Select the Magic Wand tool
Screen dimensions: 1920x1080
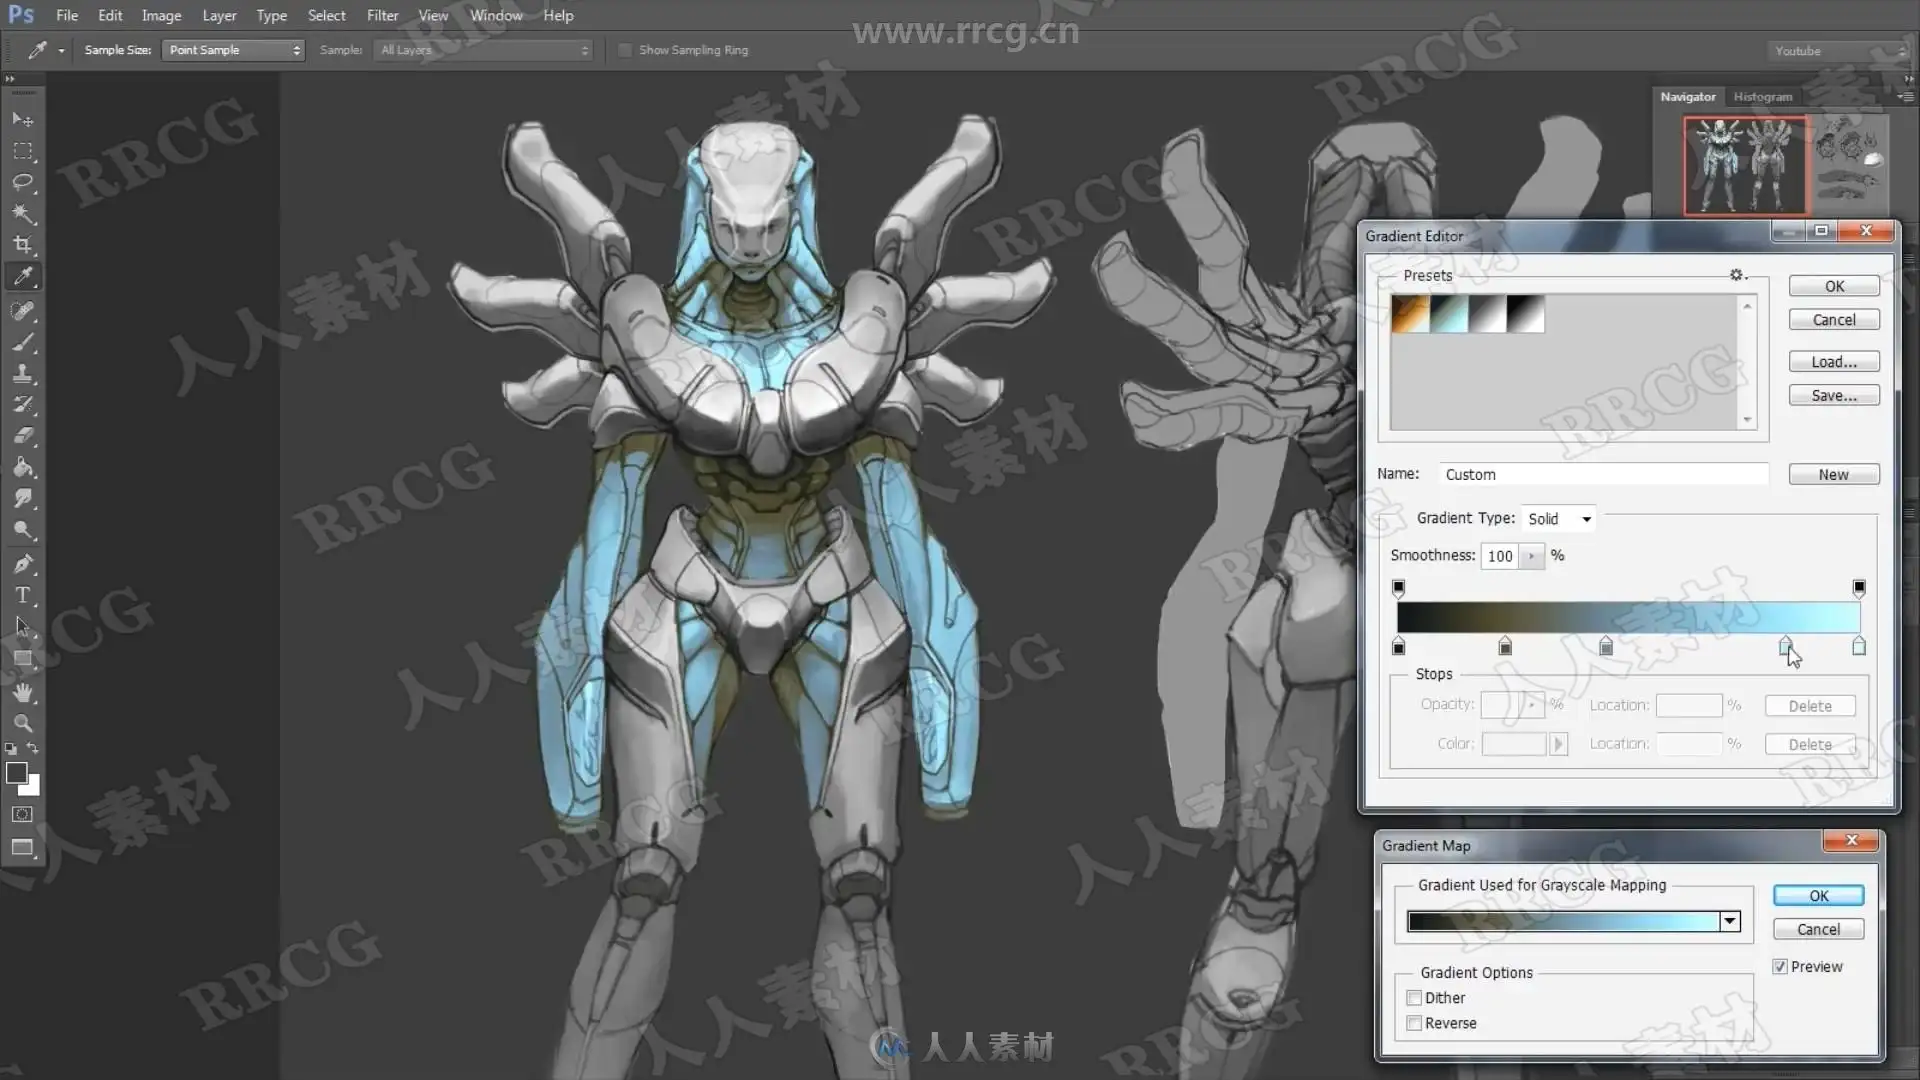click(22, 213)
